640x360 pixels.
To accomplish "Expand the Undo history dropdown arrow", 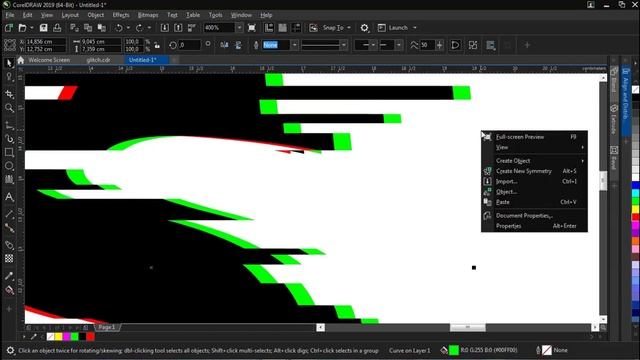I will (128, 28).
